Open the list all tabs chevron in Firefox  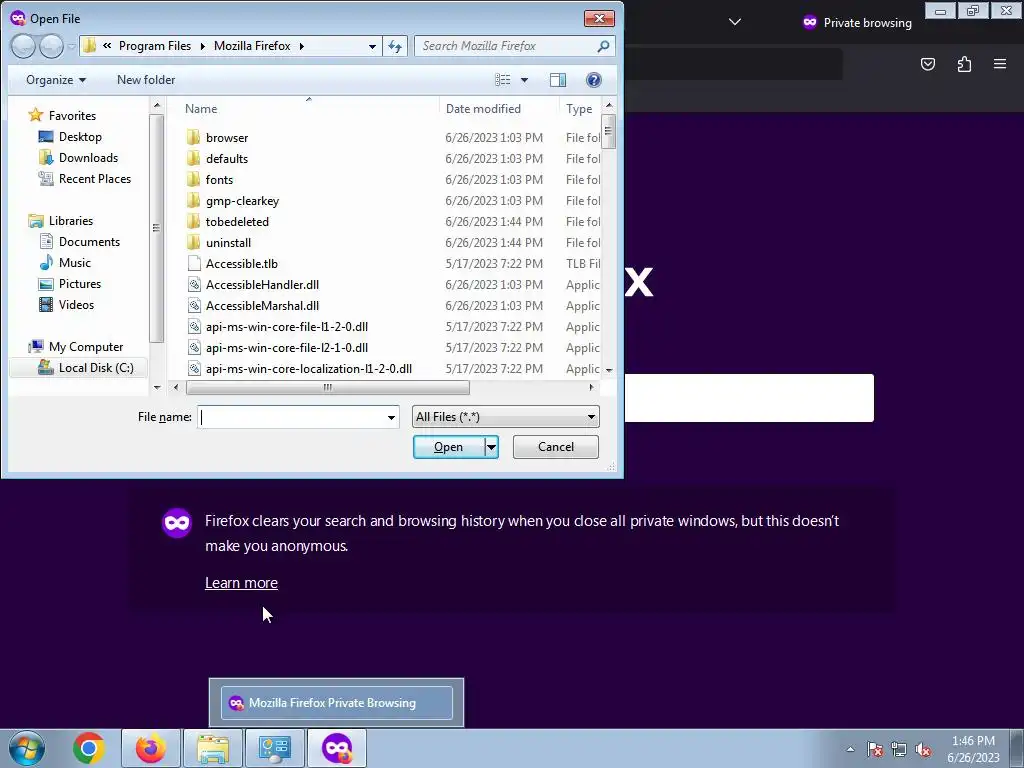pos(735,22)
